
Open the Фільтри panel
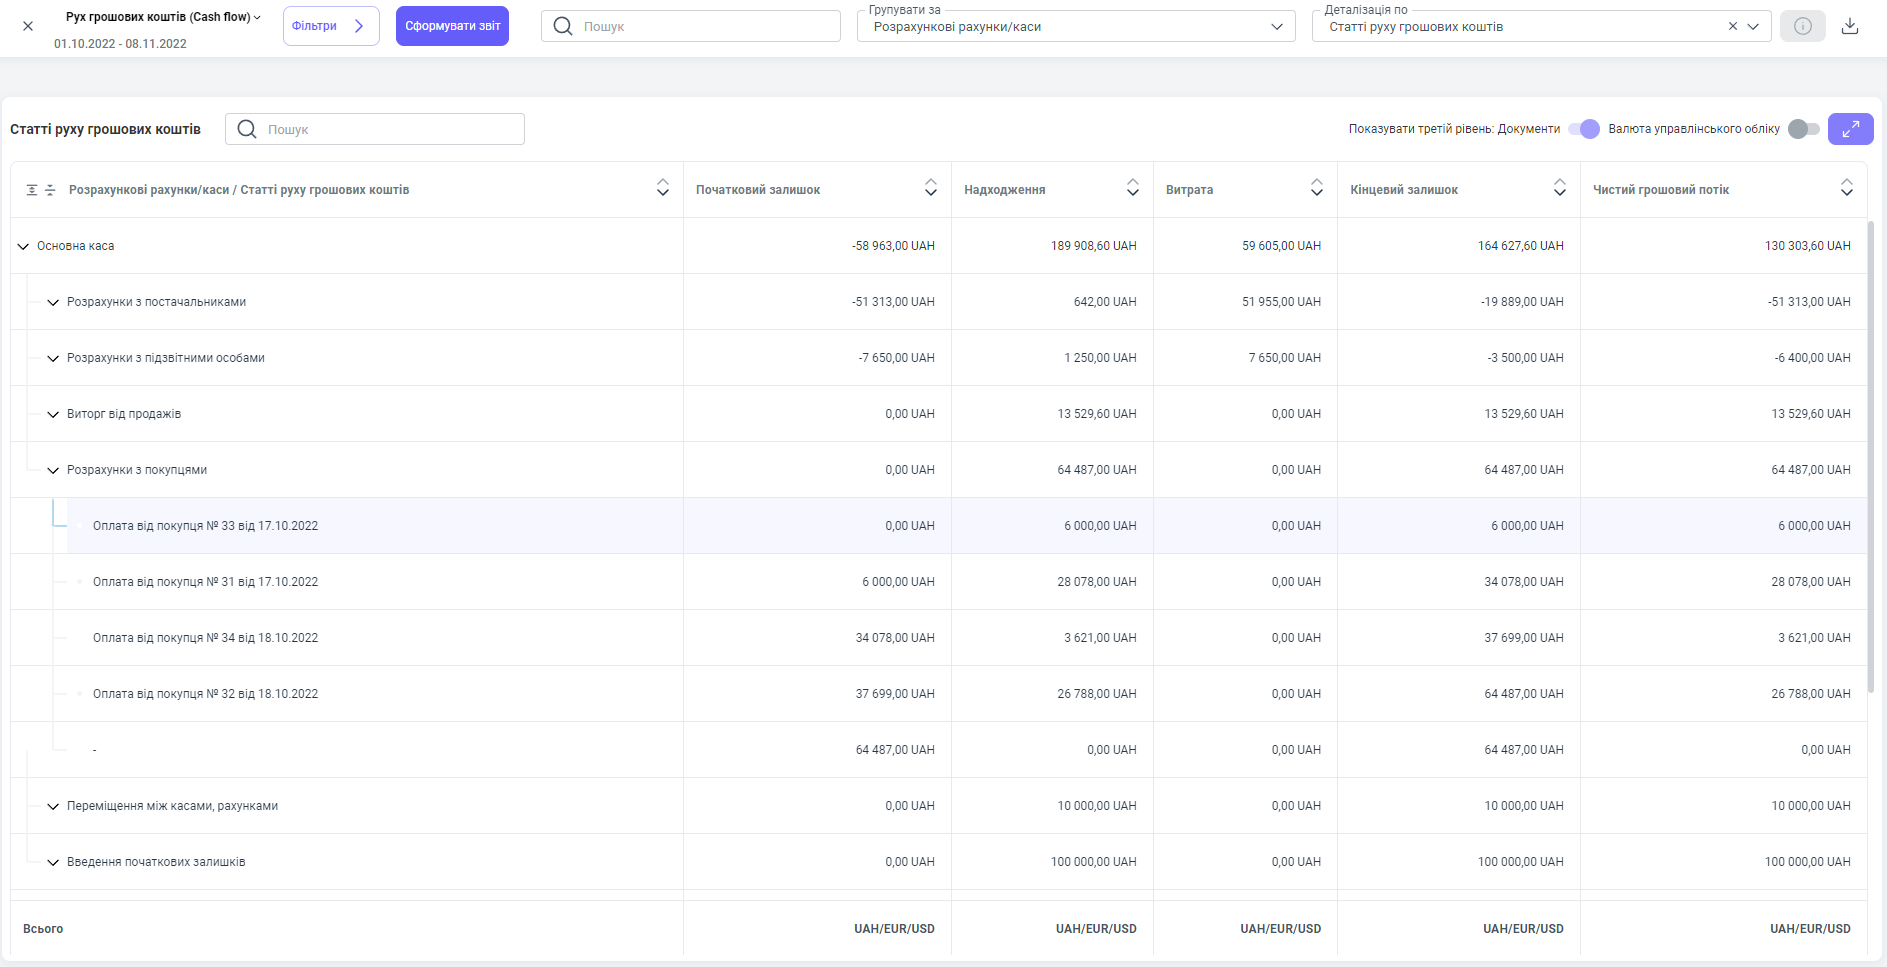coord(330,26)
